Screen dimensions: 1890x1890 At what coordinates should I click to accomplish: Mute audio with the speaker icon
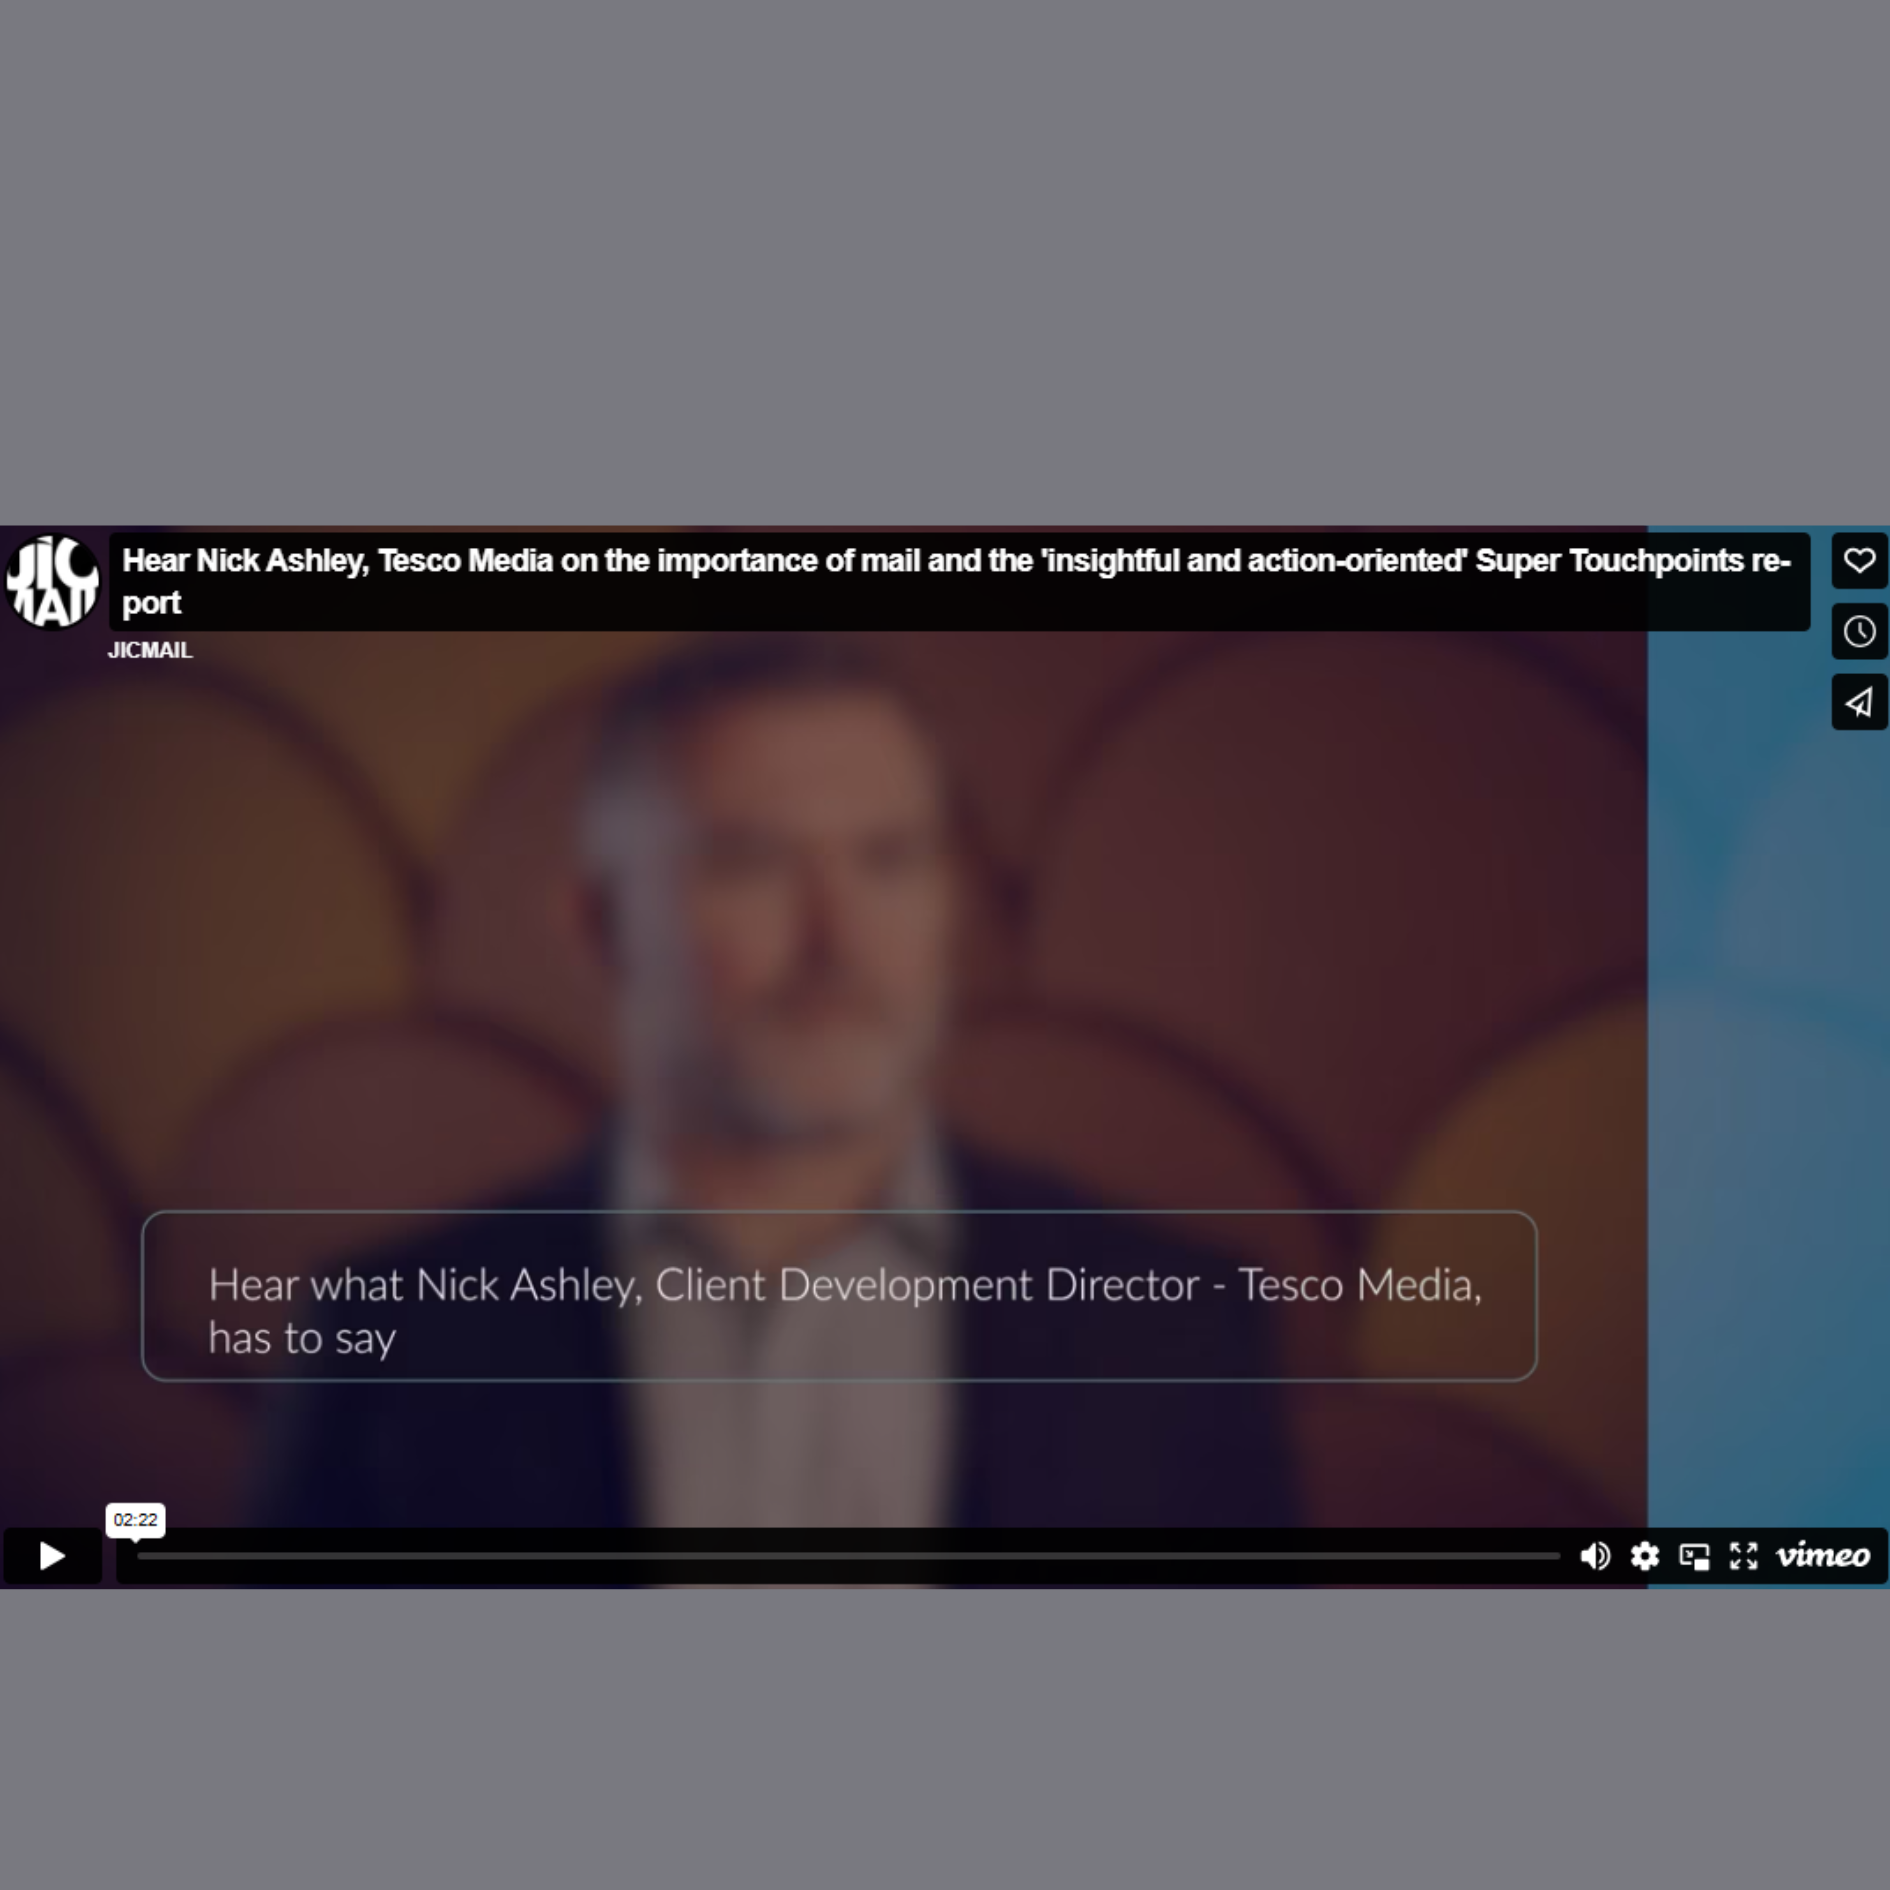1594,1555
